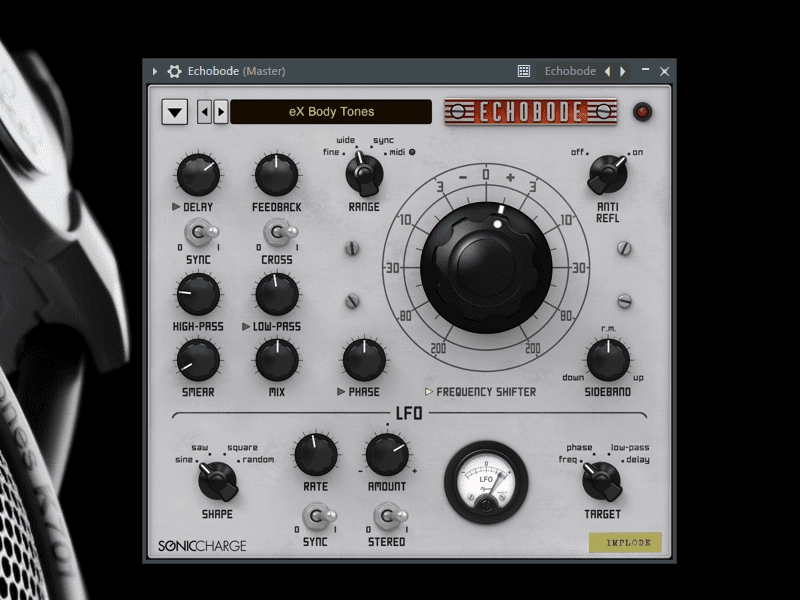Image resolution: width=800 pixels, height=600 pixels.
Task: Select the random LFO shape label
Action: pyautogui.click(x=258, y=460)
